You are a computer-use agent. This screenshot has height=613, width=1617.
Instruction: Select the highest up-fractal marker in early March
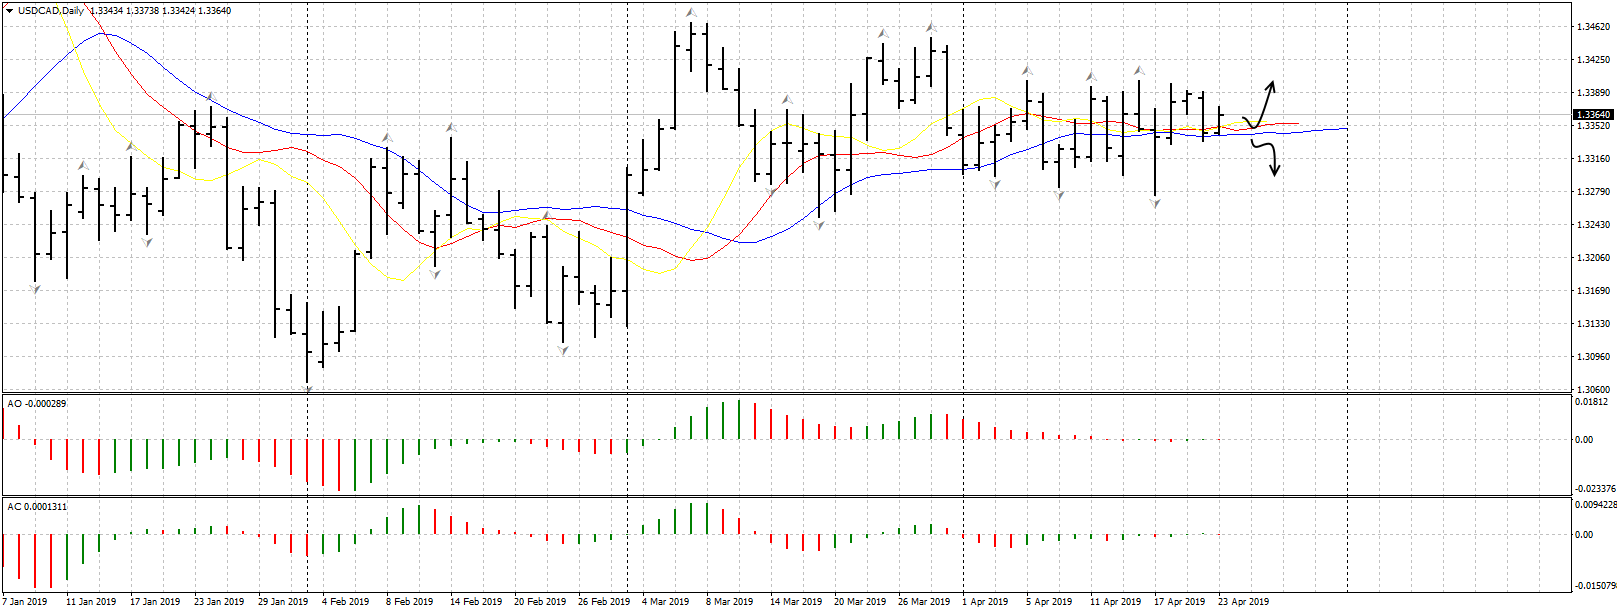pos(691,13)
